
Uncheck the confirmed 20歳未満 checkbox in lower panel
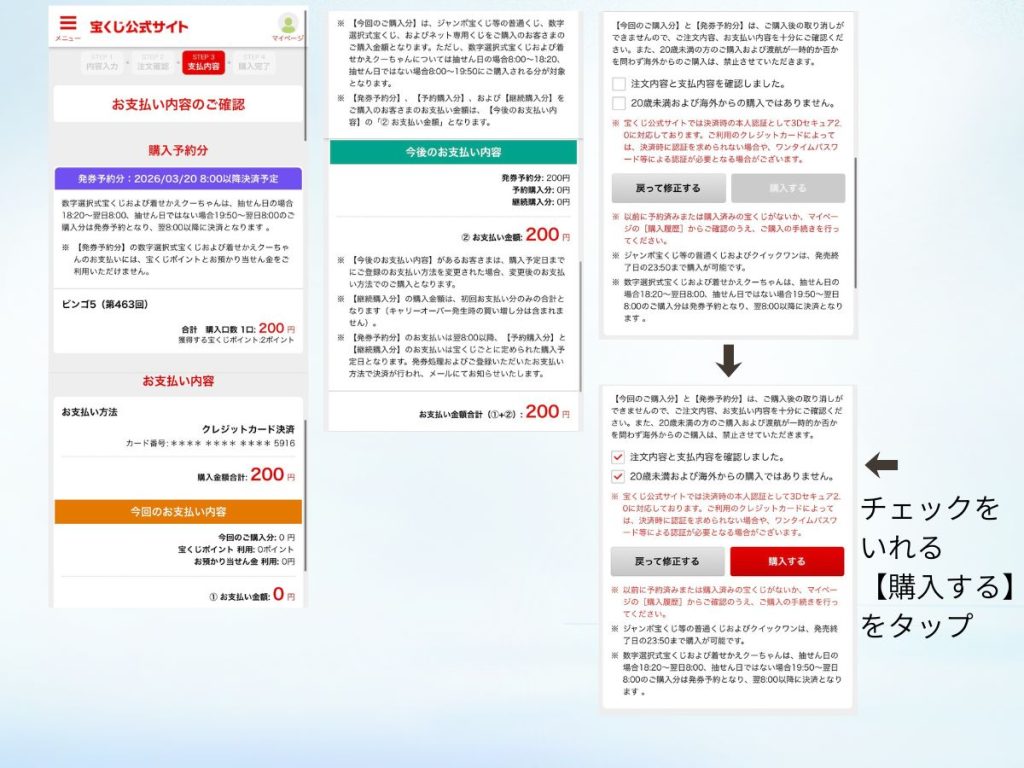coord(617,477)
